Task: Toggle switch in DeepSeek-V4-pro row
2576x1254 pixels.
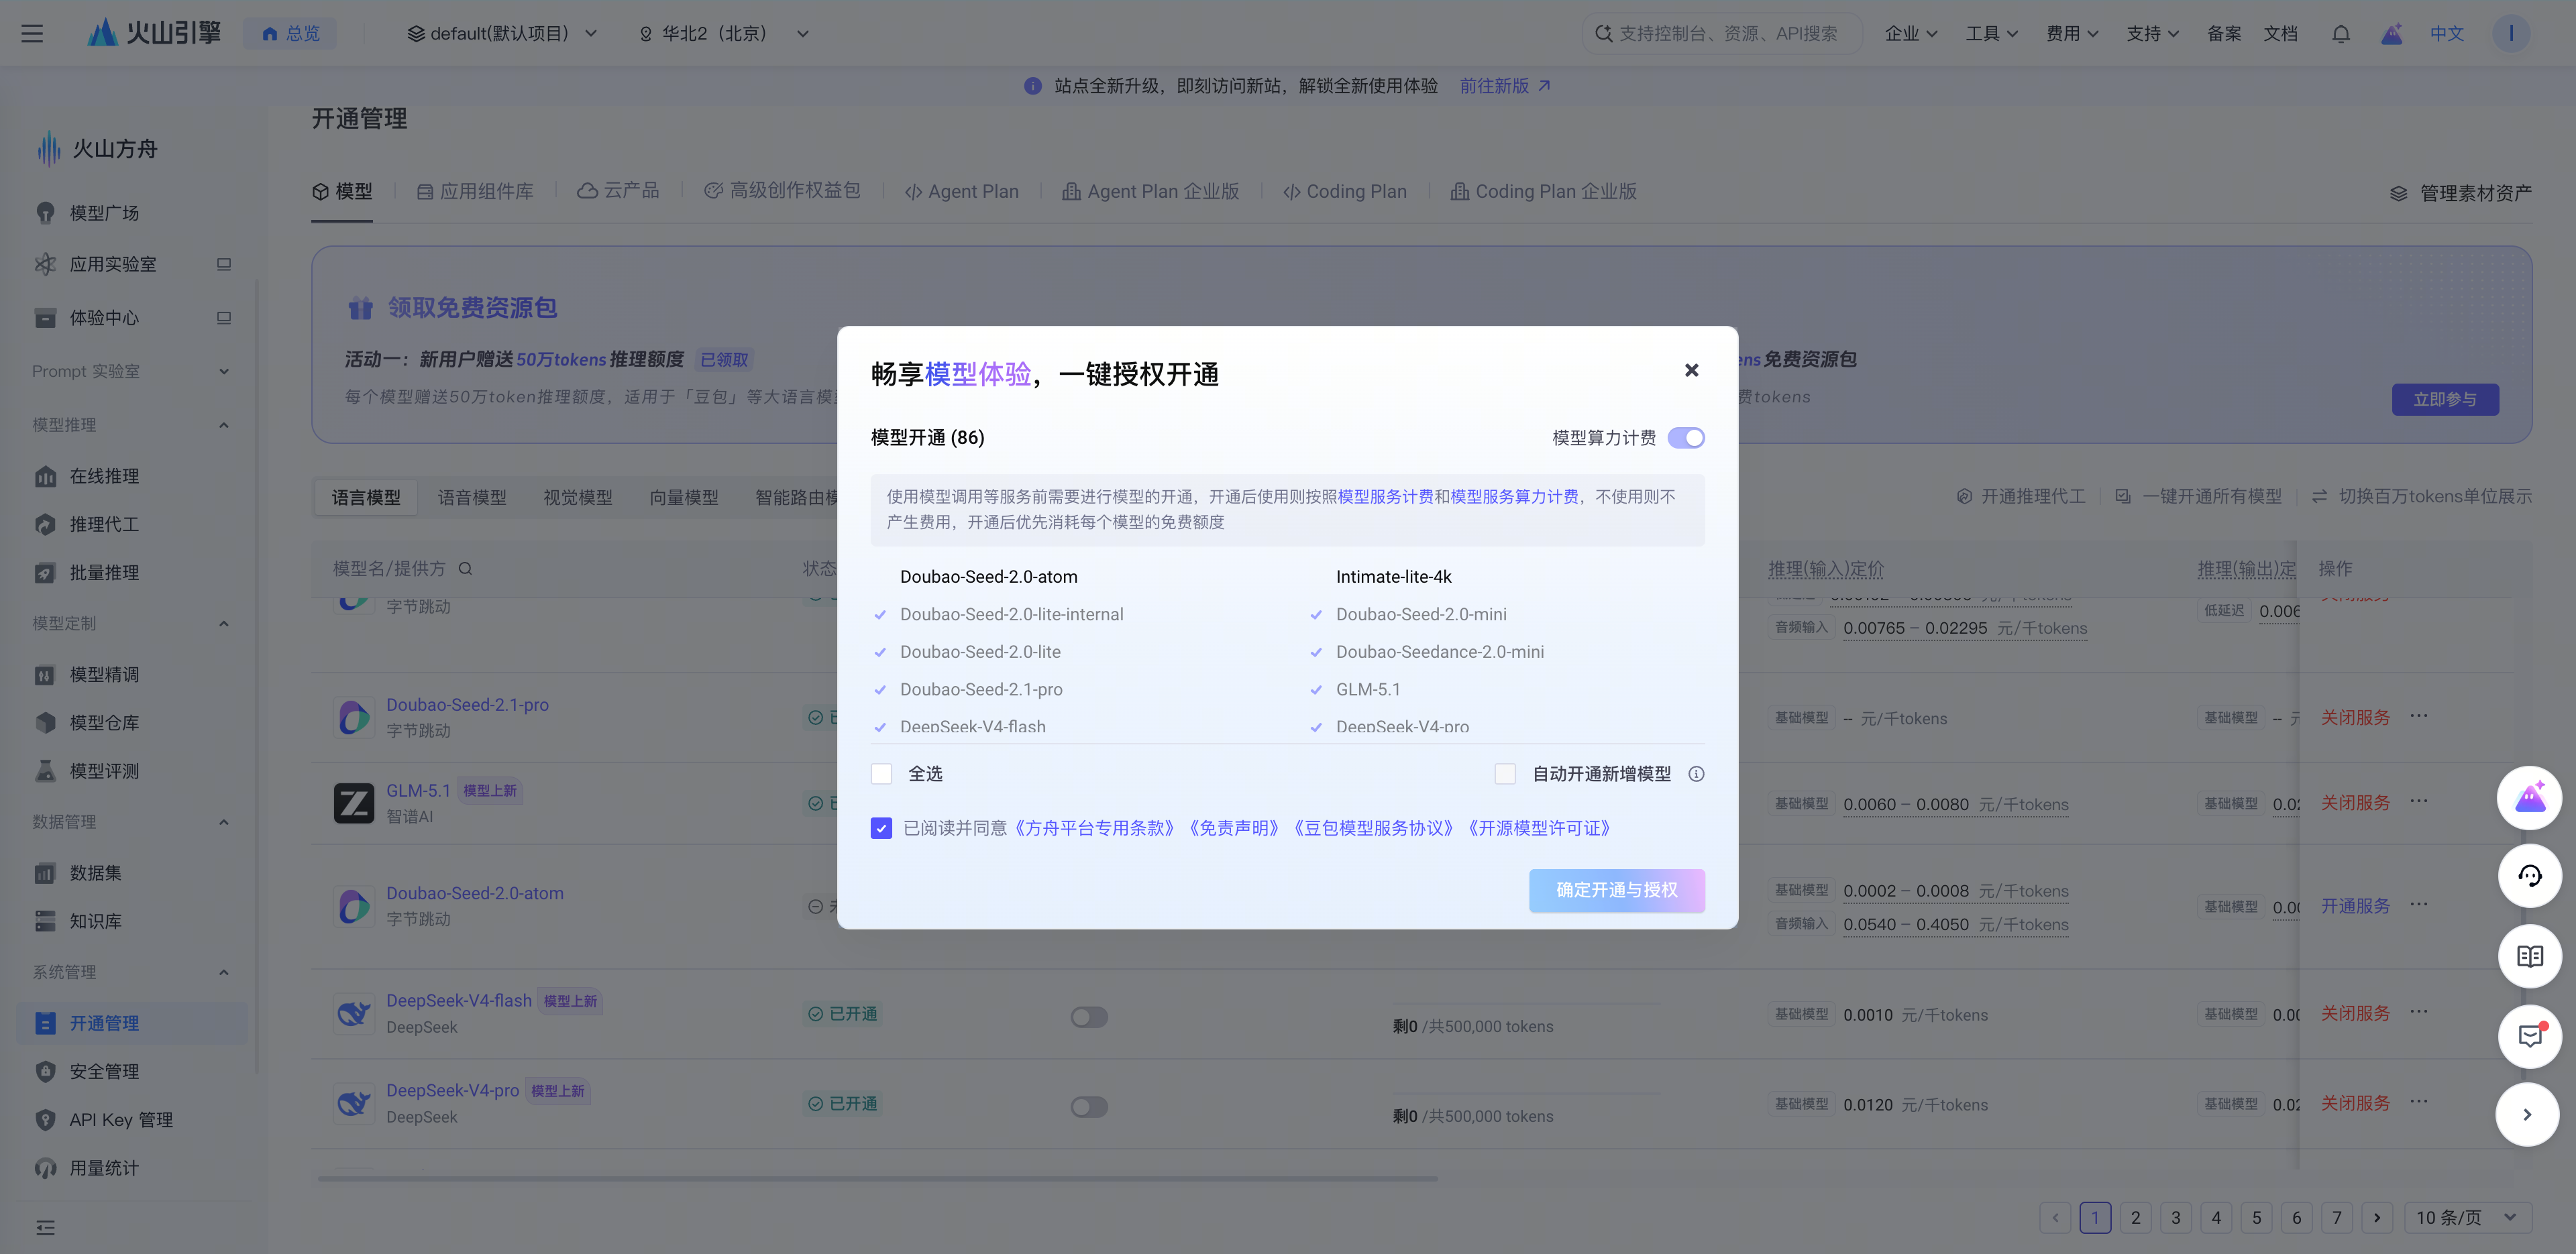Action: pyautogui.click(x=1089, y=1107)
